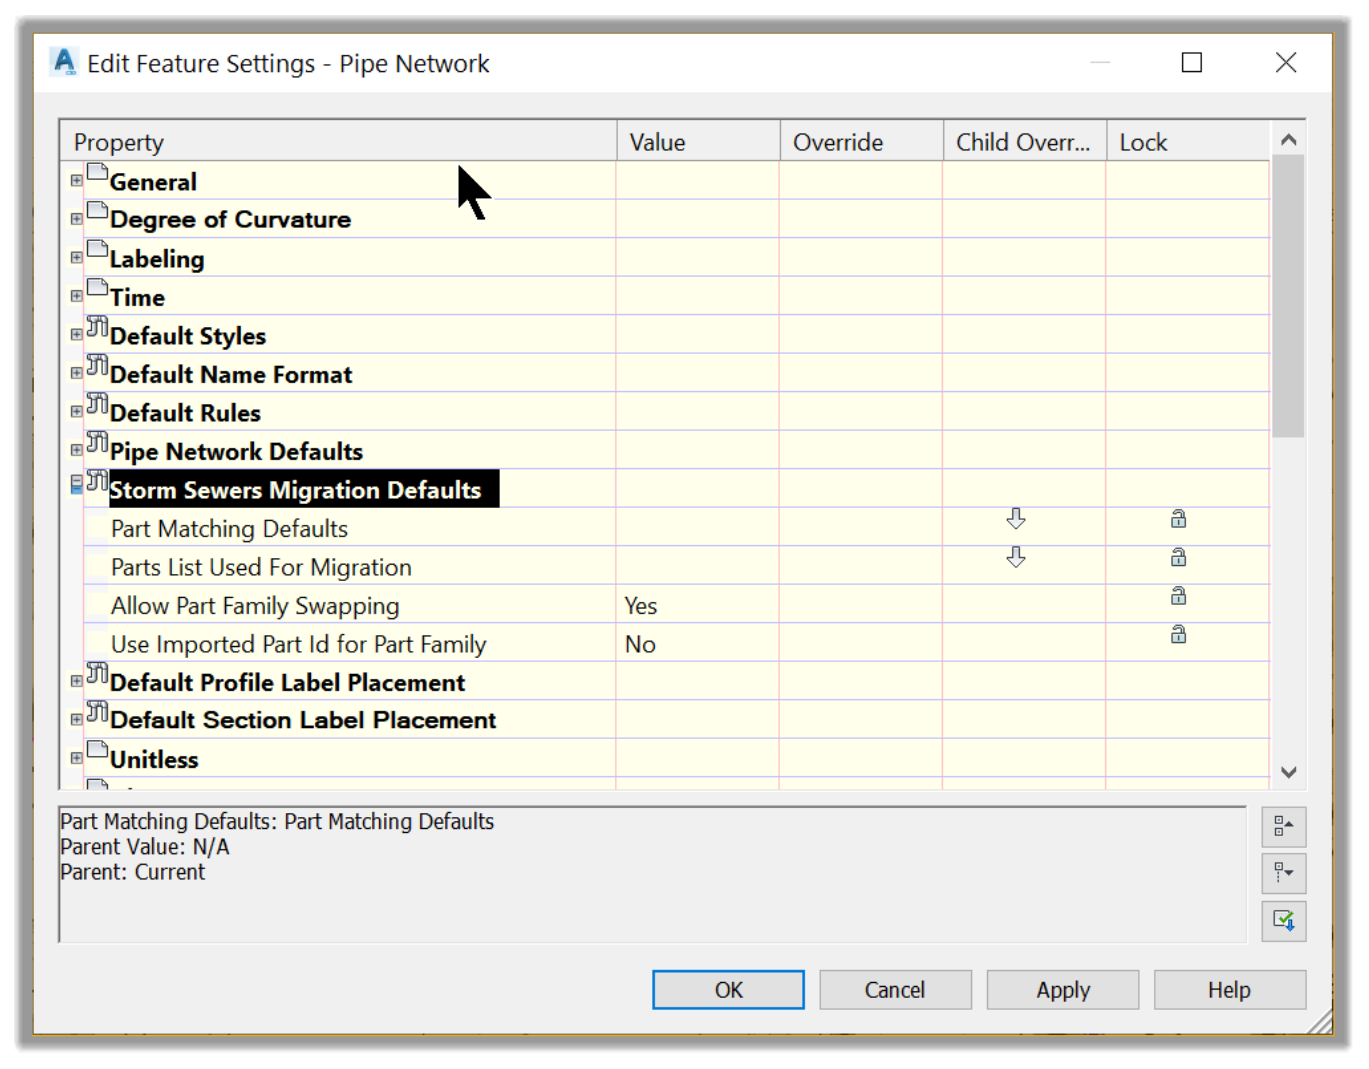Click the collapse all categories icon button
The image size is (1369, 1069).
[x=1284, y=827]
